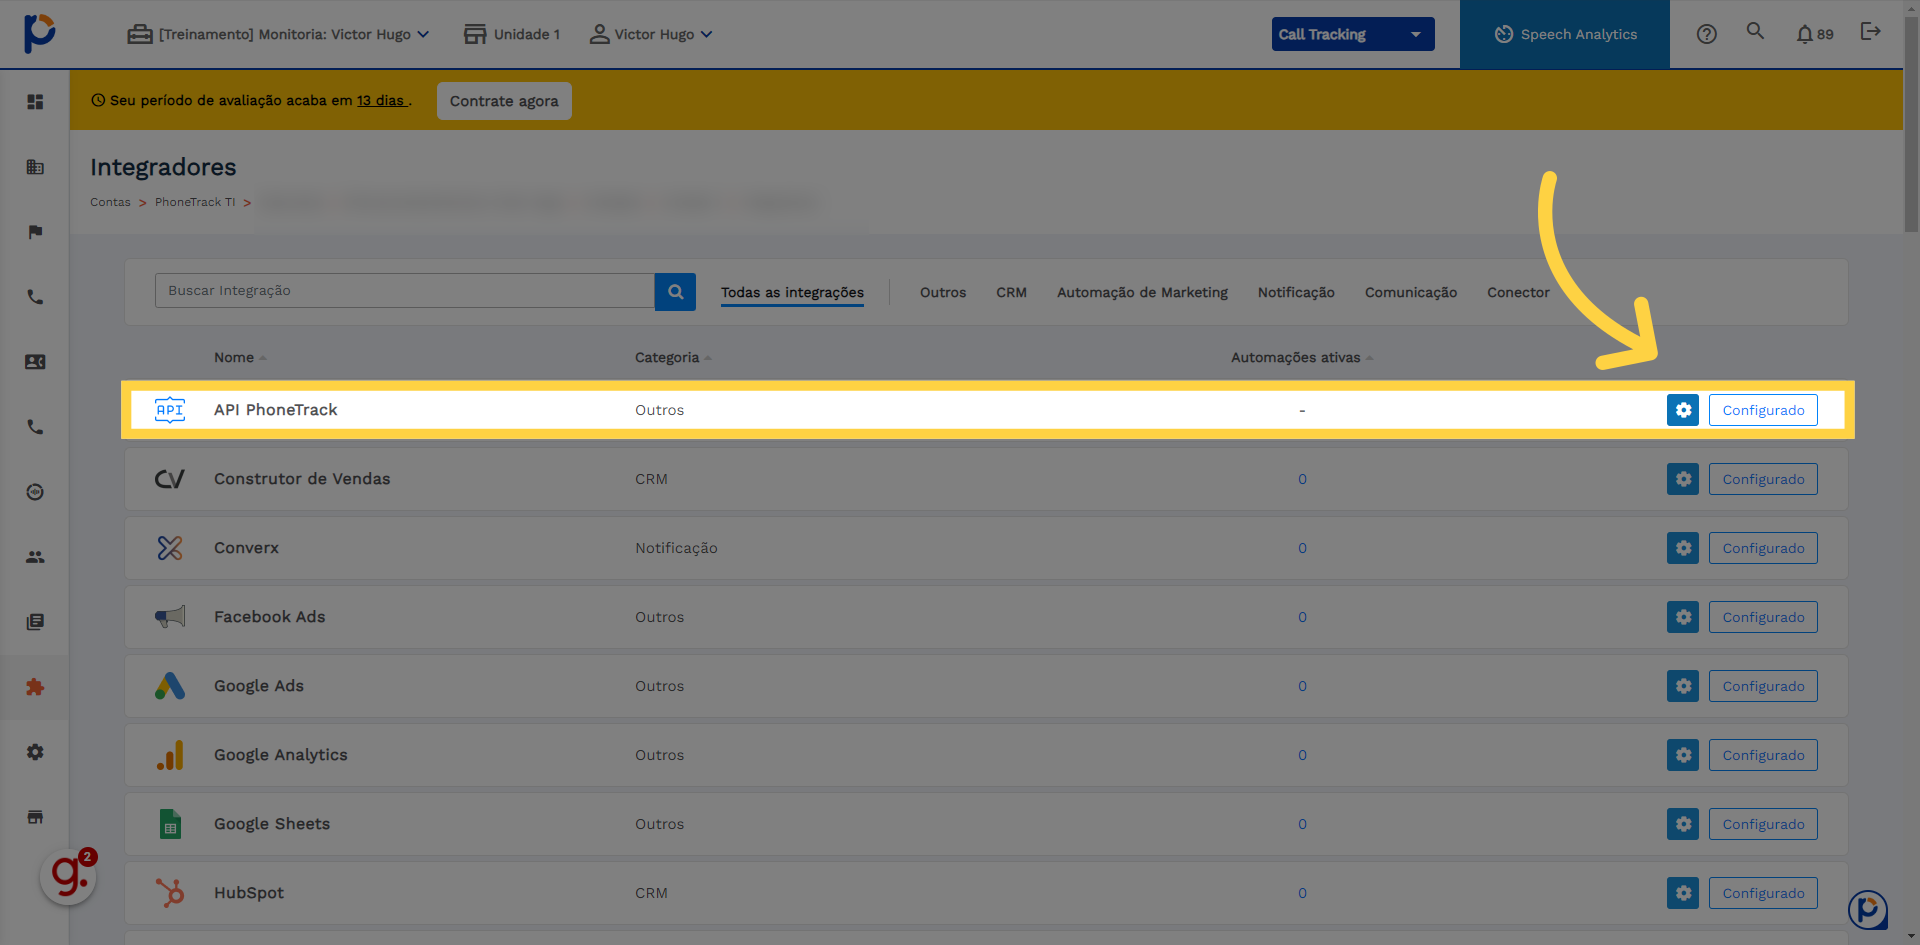Sort by Automações ativas column

coord(1302,358)
